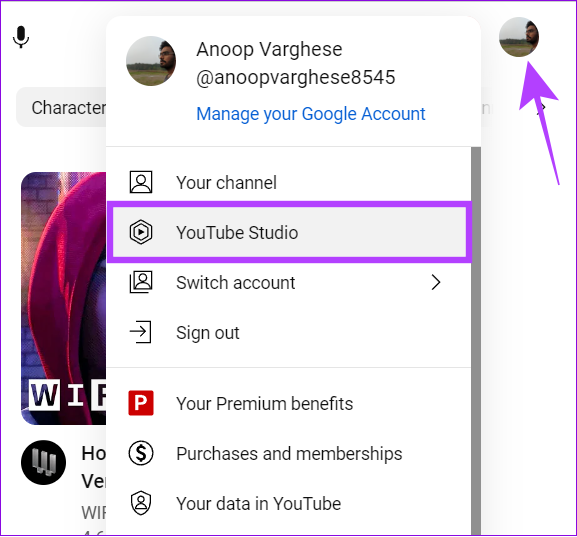The height and width of the screenshot is (537, 577).
Task: Click the red Premium P icon
Action: (x=141, y=403)
